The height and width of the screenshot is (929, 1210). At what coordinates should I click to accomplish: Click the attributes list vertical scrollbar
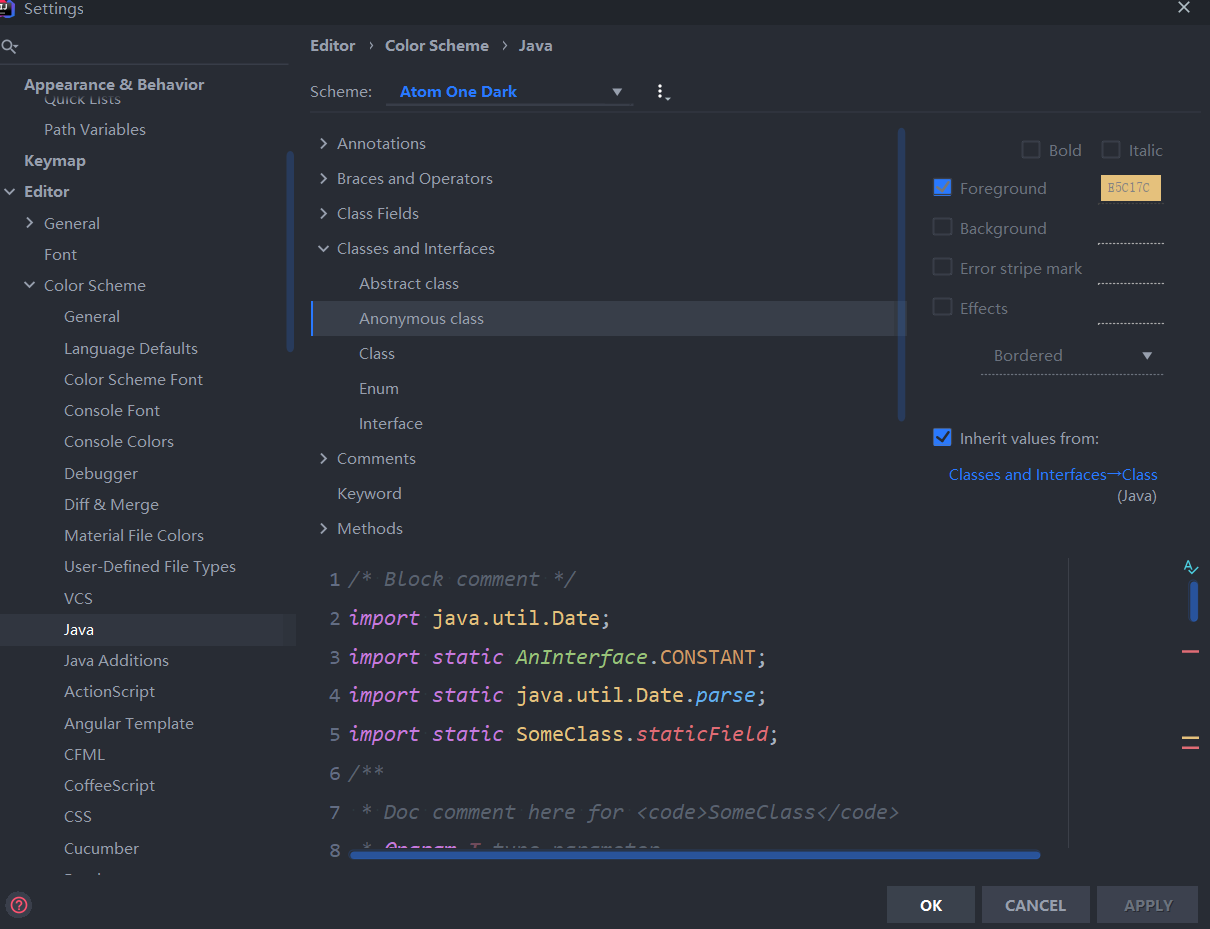[x=901, y=273]
